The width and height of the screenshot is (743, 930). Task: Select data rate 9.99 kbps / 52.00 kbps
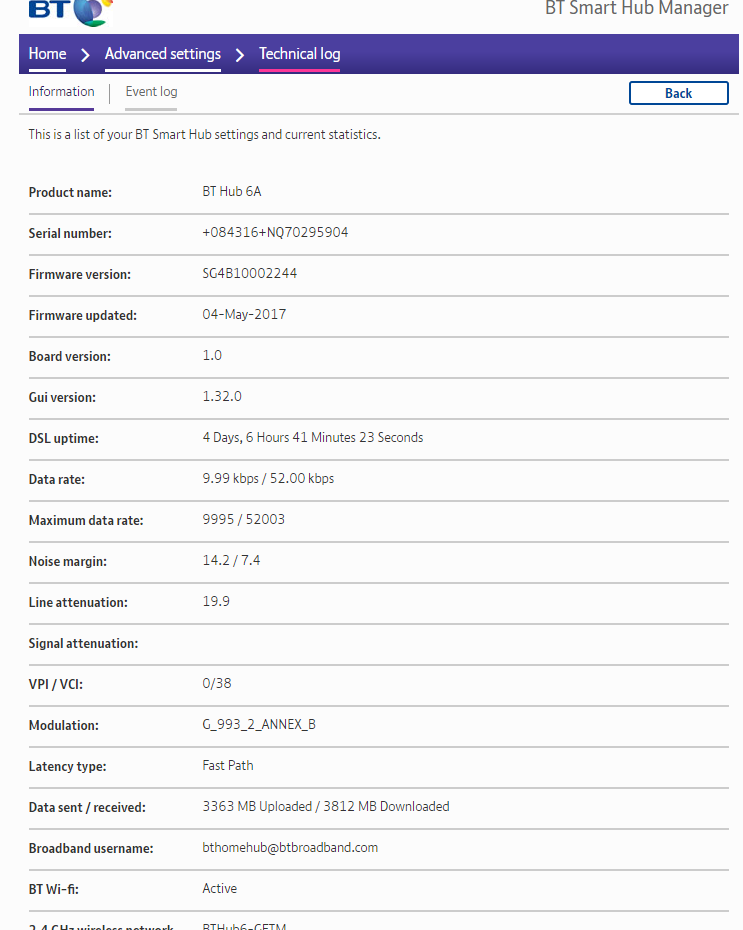click(x=268, y=479)
